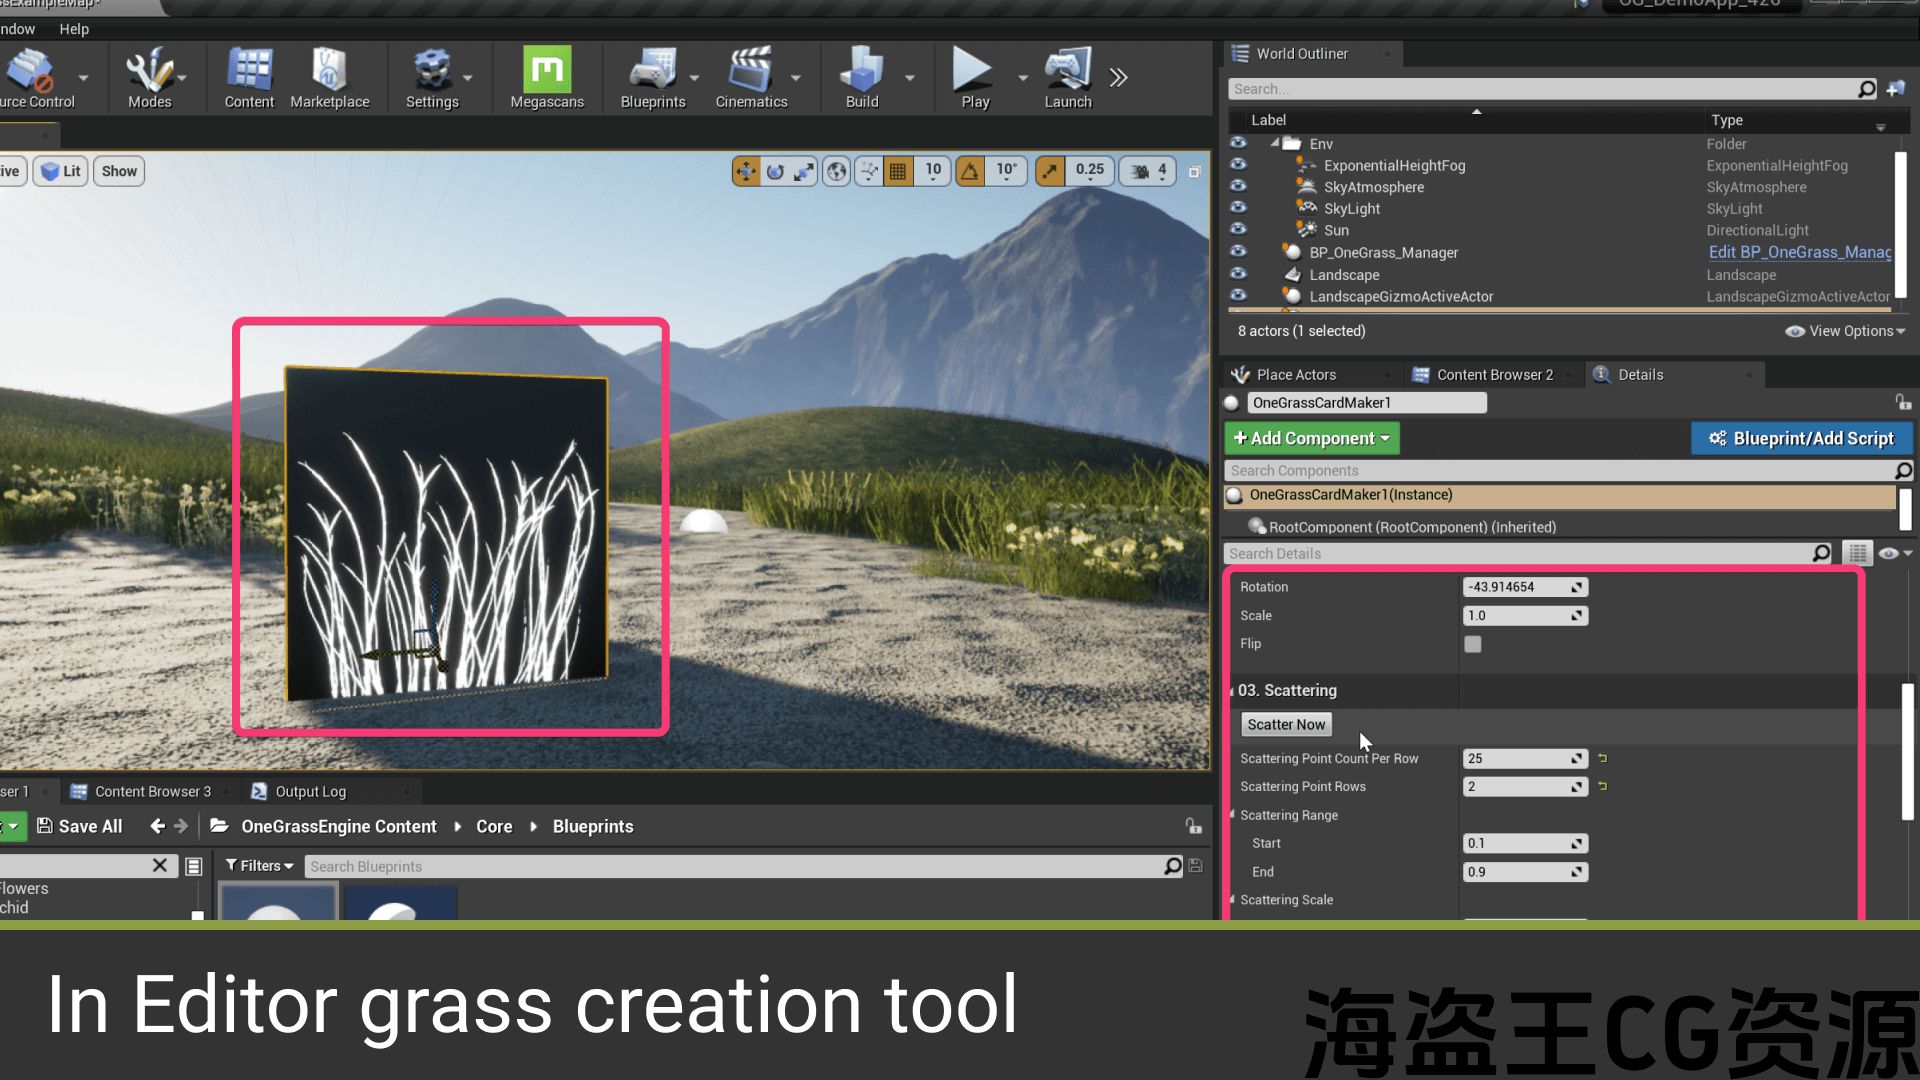Hide the SkyAtmosphere actor via eye icon

pyautogui.click(x=1238, y=186)
